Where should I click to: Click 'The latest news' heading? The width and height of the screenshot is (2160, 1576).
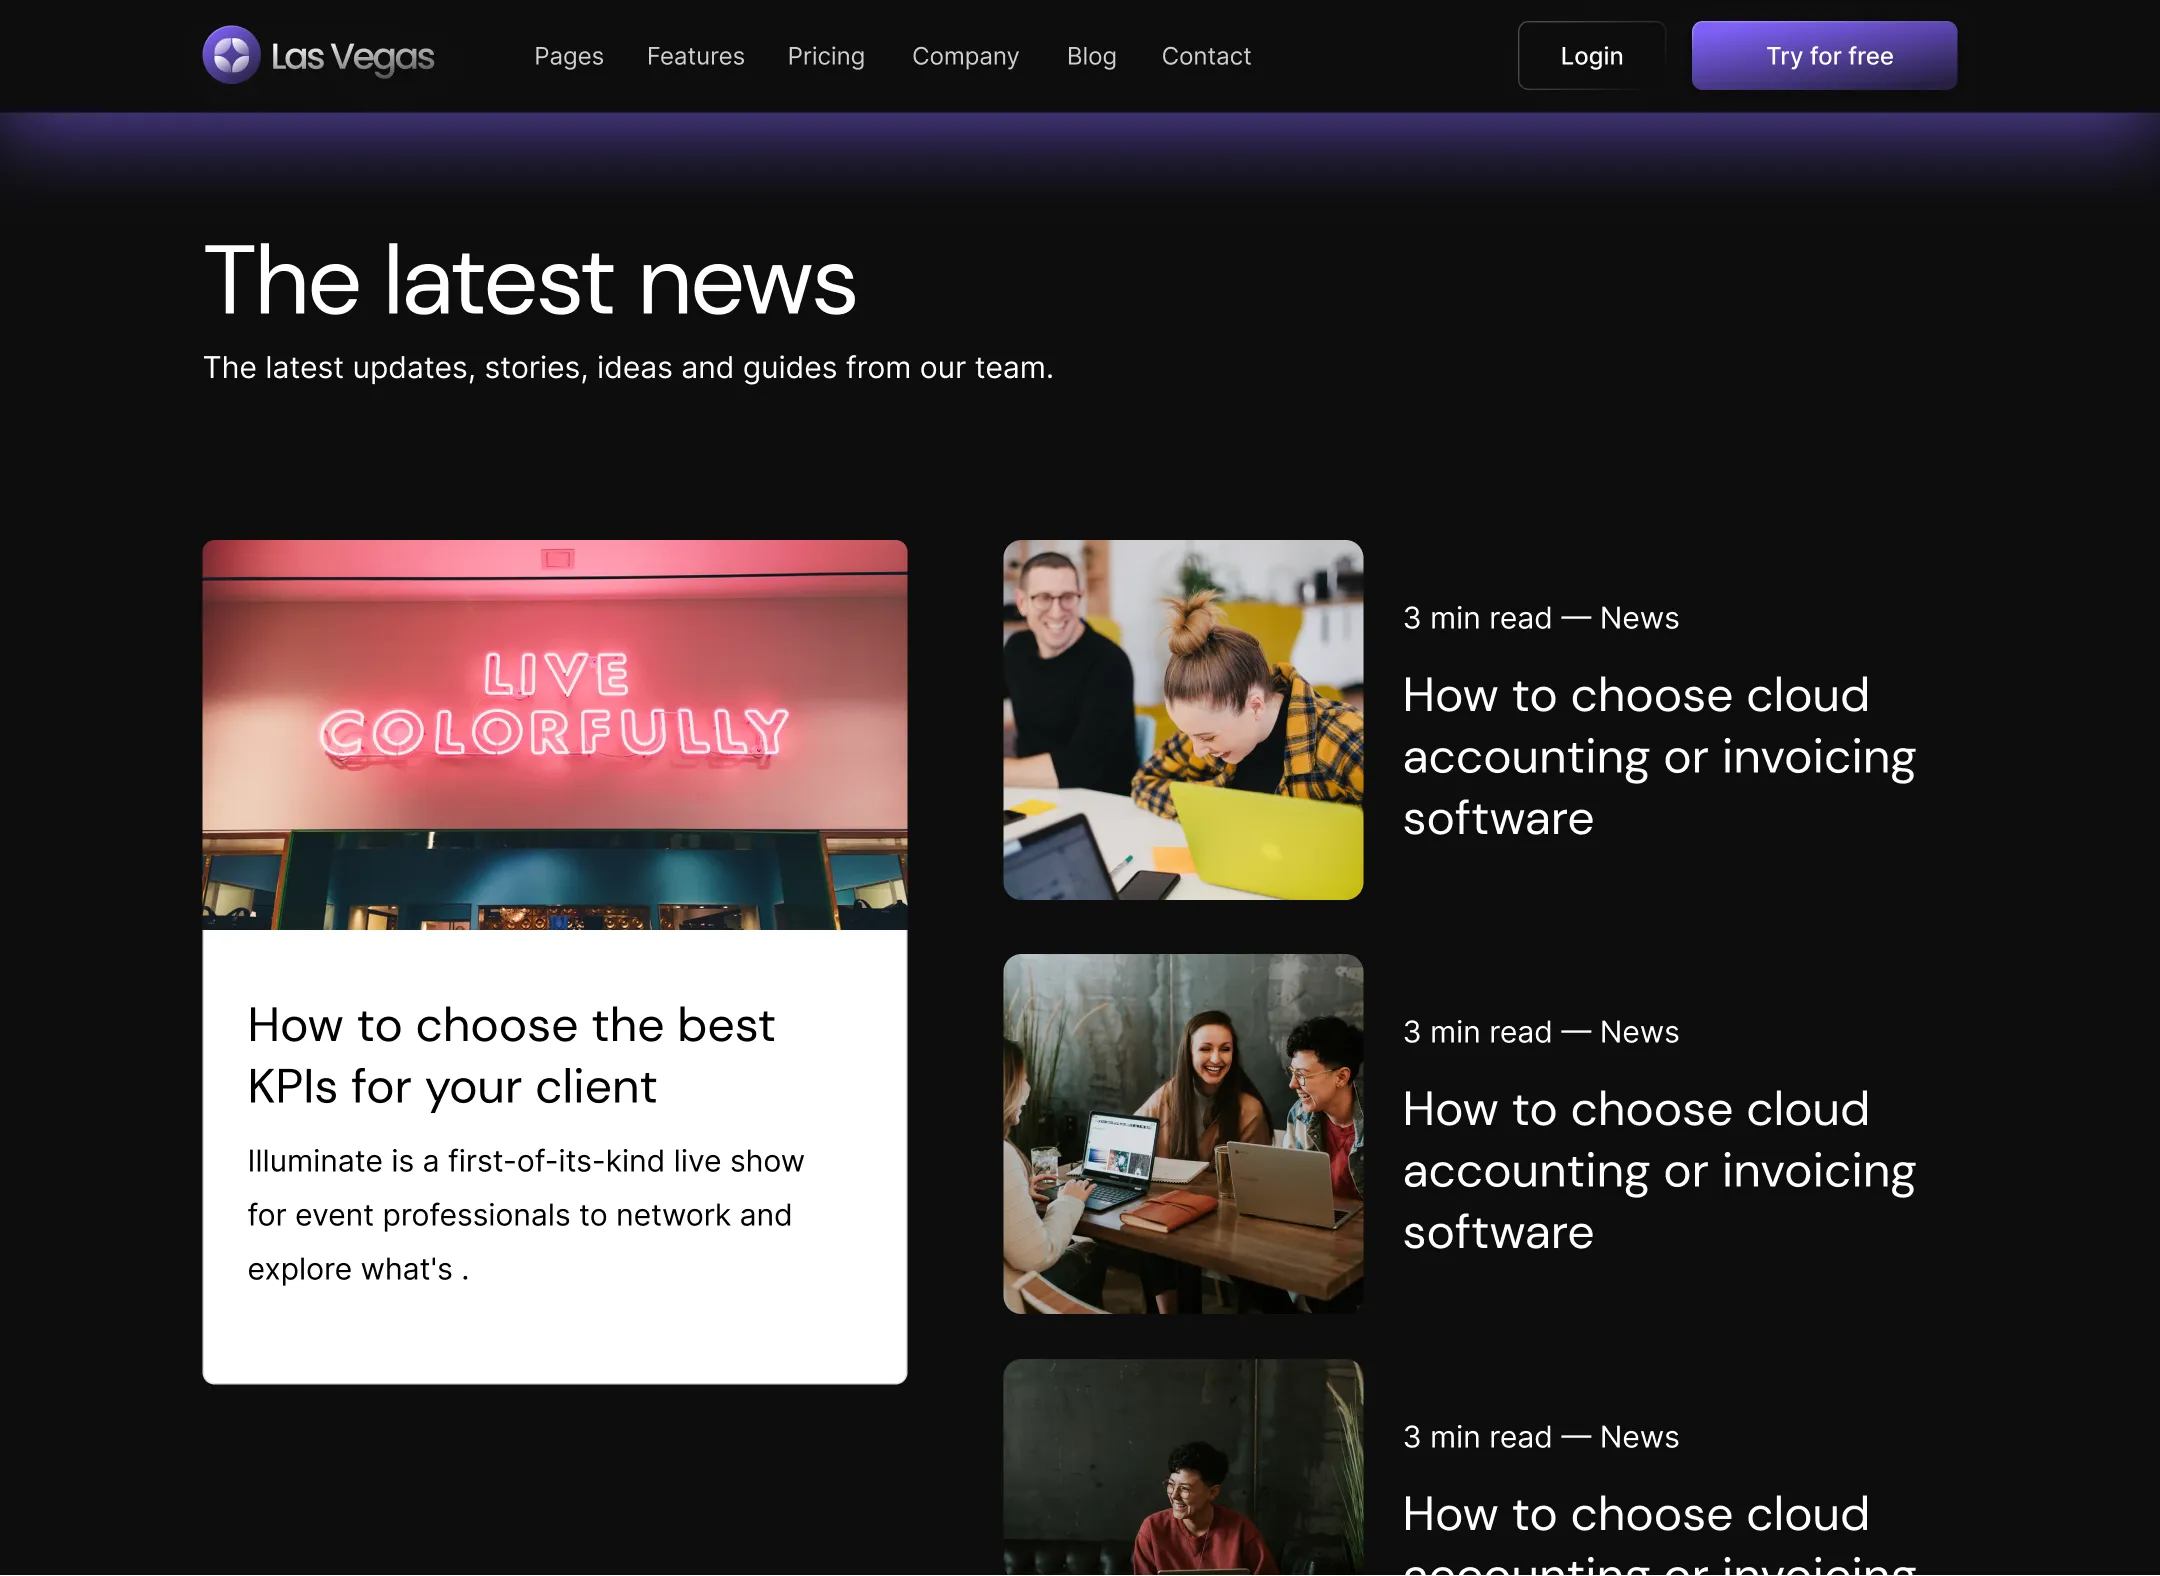click(530, 281)
